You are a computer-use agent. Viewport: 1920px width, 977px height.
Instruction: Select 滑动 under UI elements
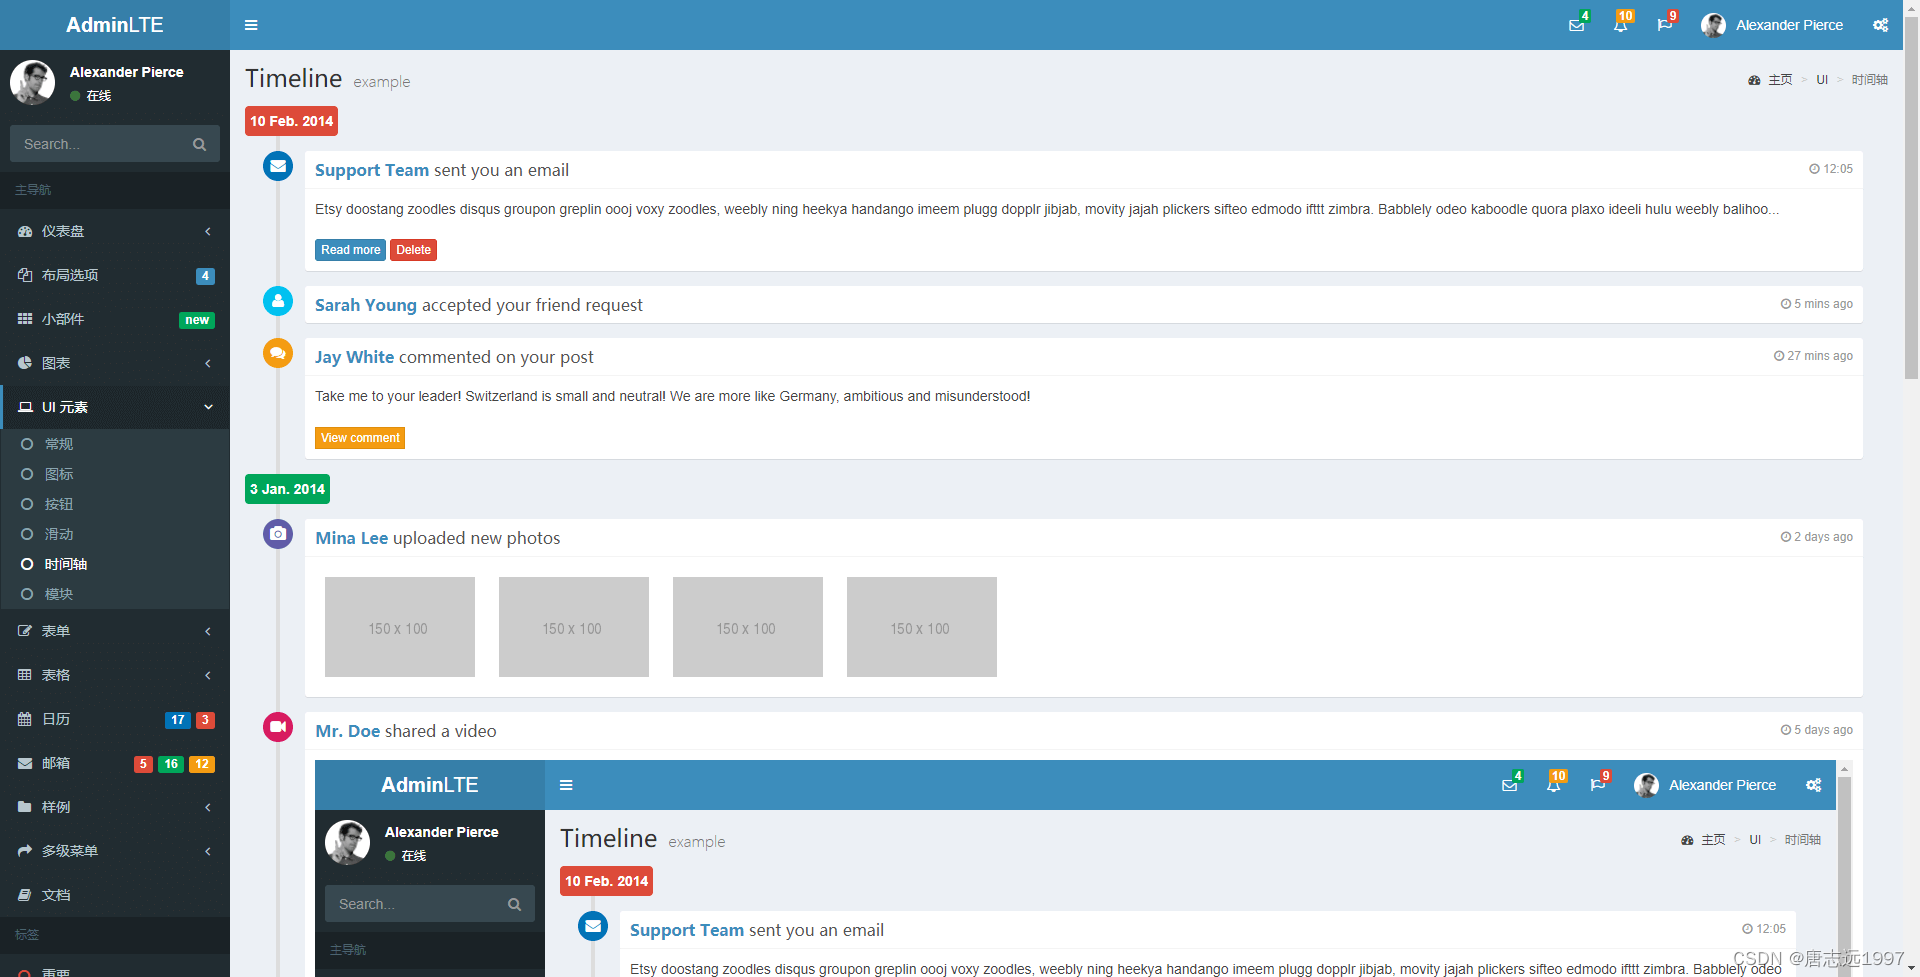coord(115,534)
